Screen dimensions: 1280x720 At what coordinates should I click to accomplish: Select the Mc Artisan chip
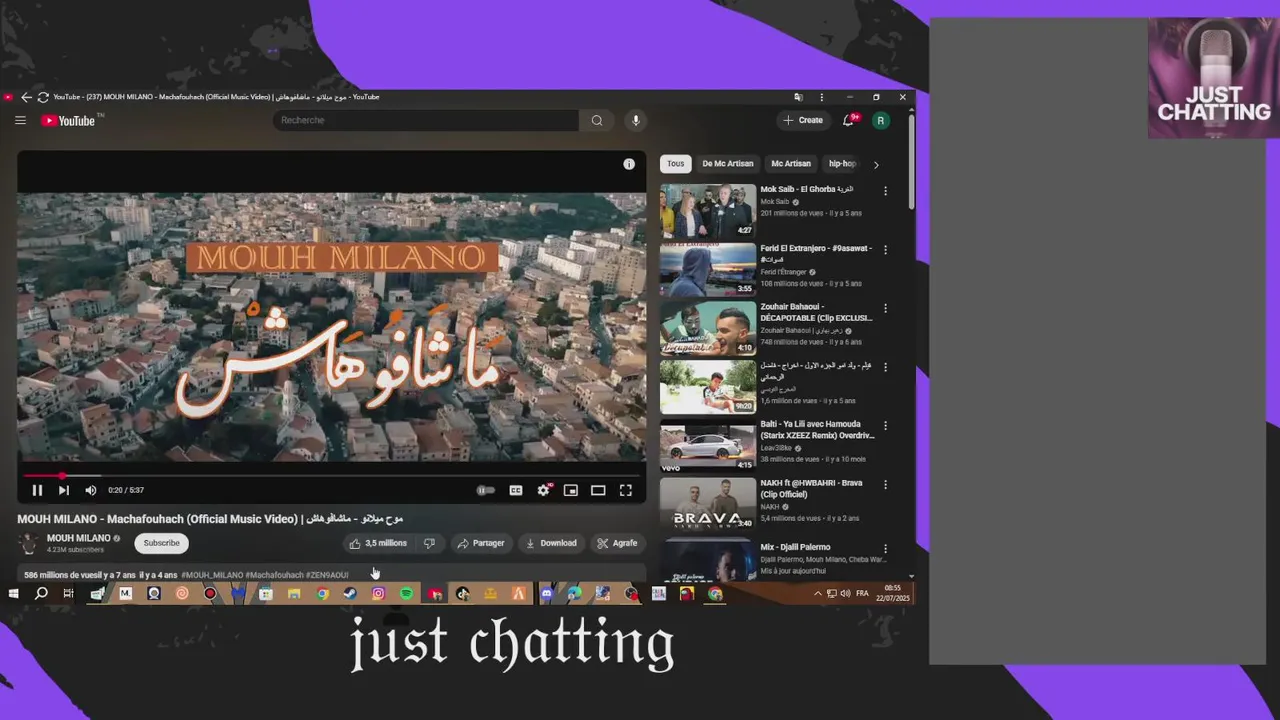[791, 164]
